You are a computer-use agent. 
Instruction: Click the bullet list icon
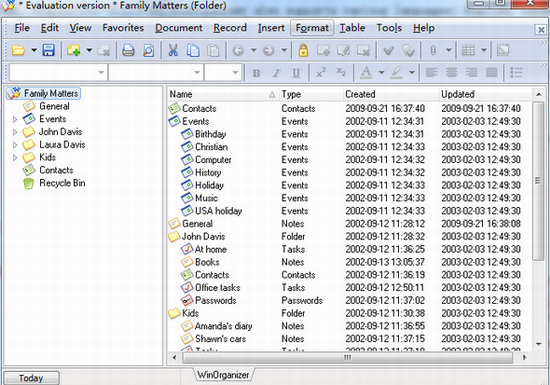pyautogui.click(x=516, y=73)
